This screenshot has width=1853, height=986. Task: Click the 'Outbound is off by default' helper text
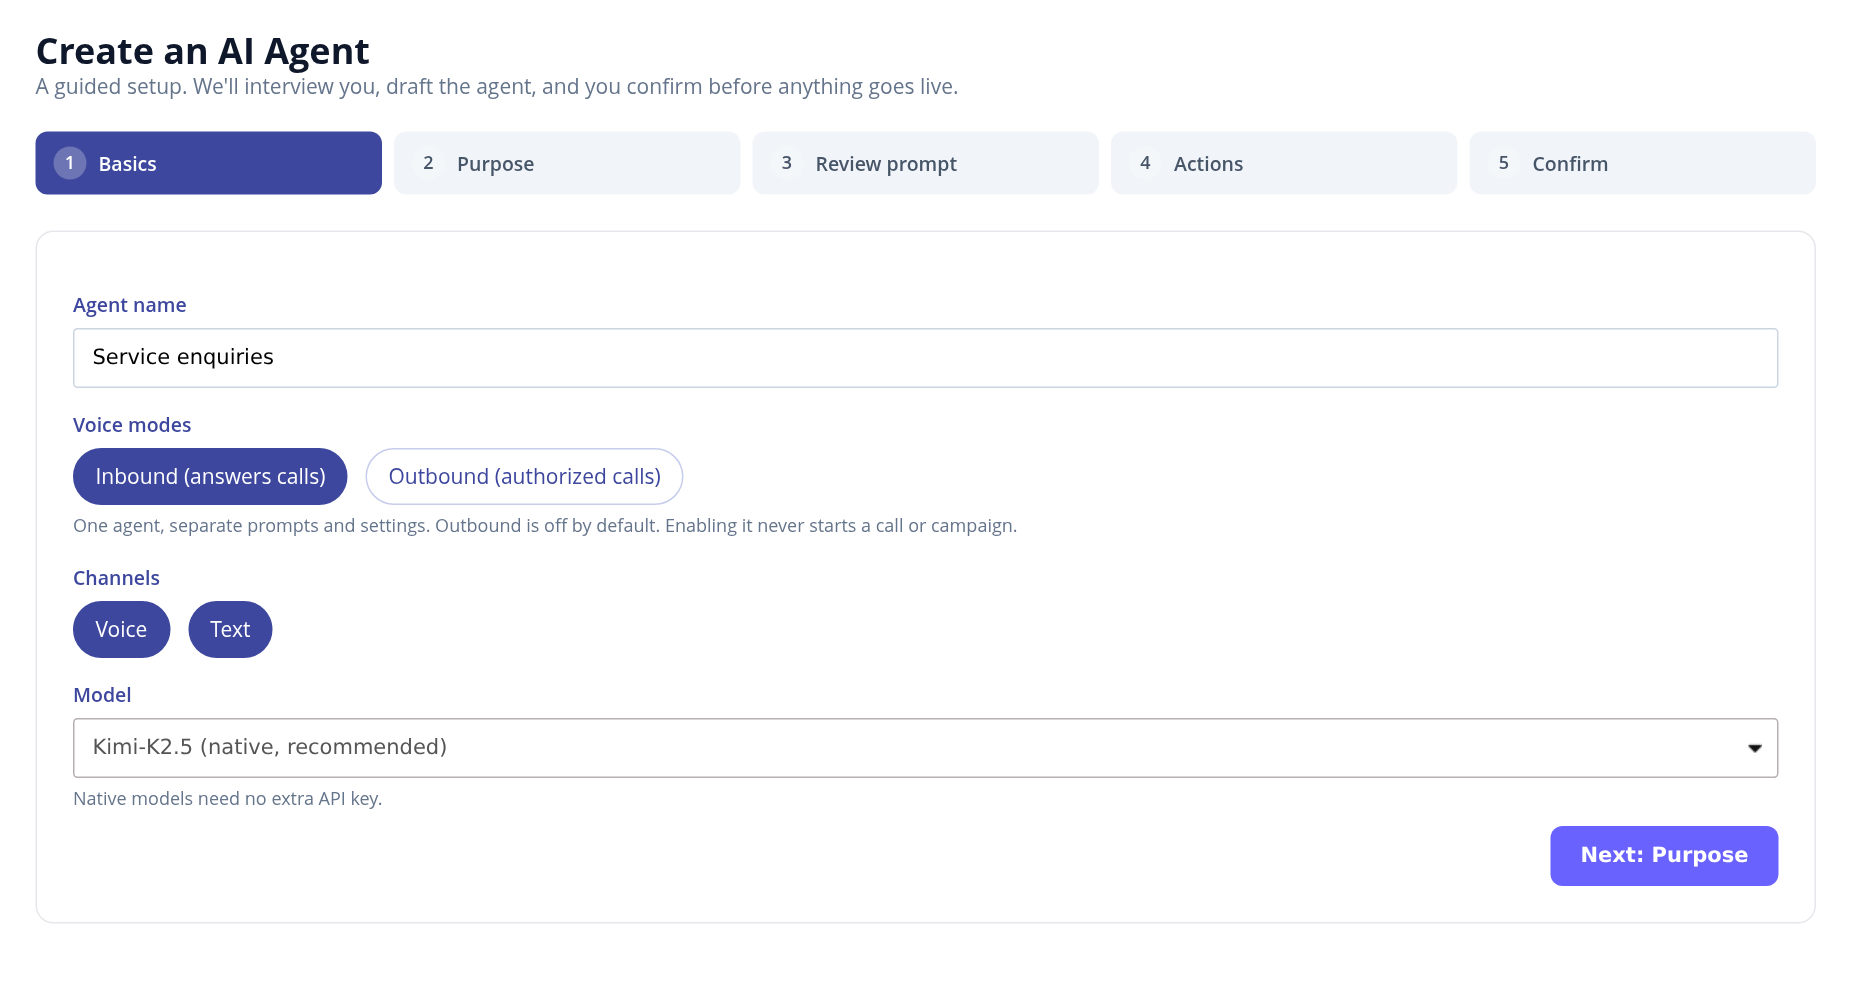547,526
